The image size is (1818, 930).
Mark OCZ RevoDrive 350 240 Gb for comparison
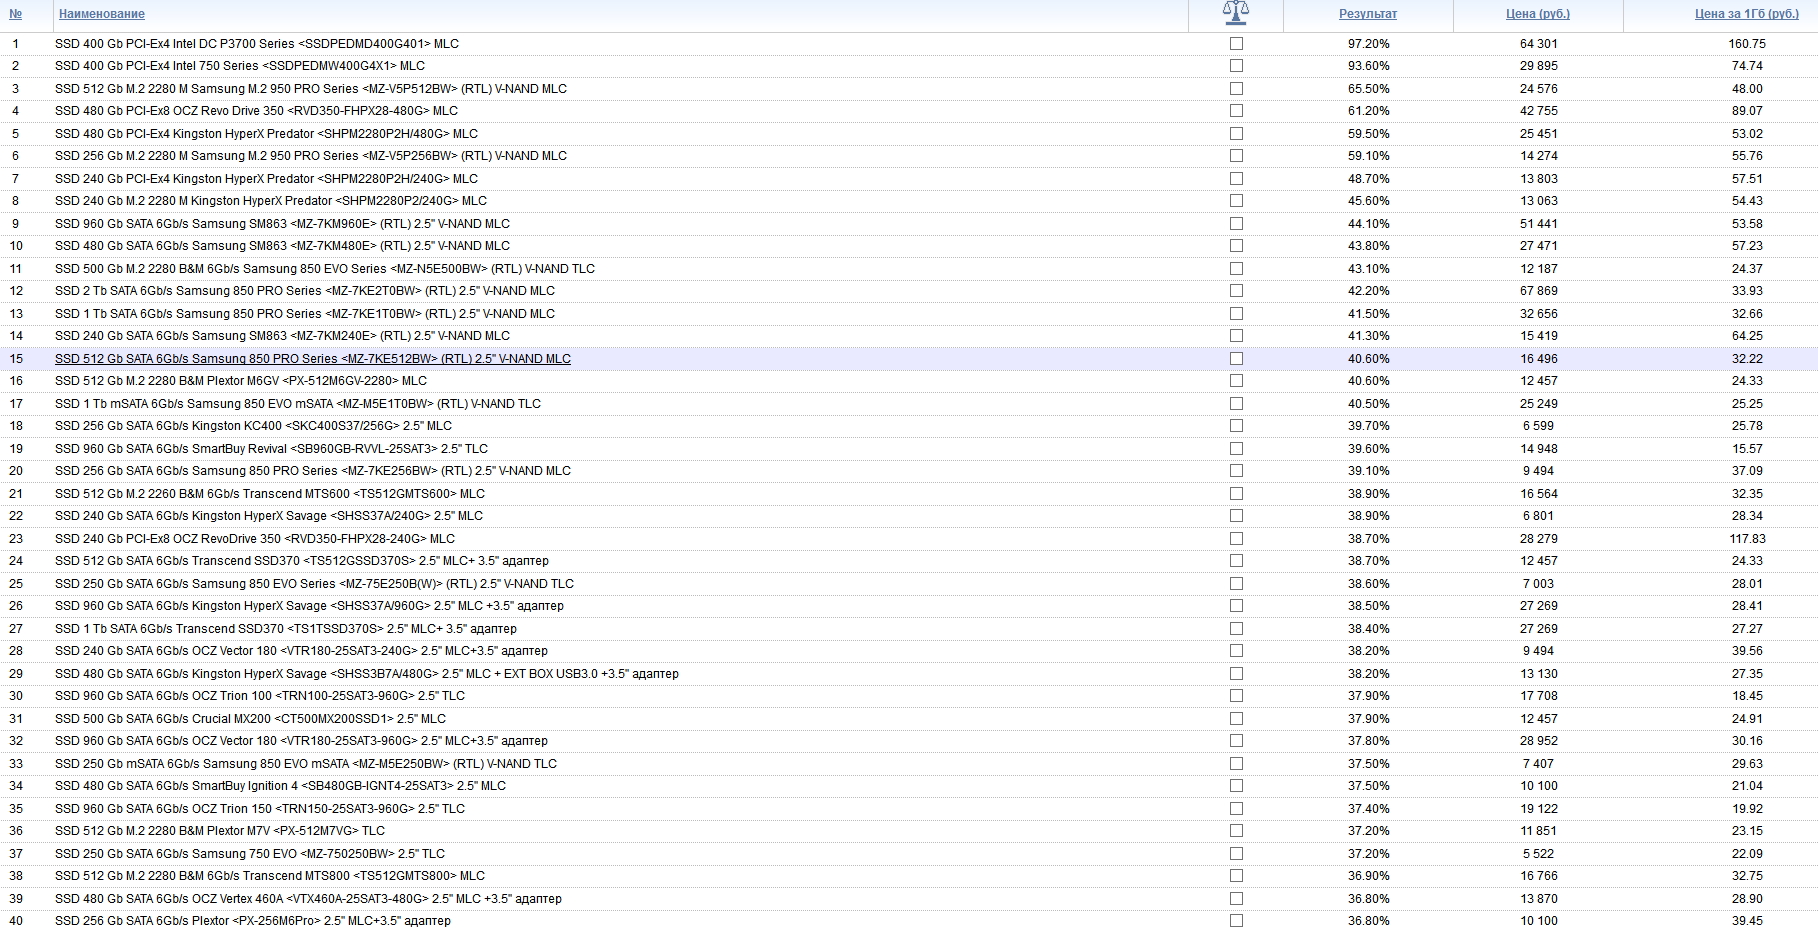1236,539
